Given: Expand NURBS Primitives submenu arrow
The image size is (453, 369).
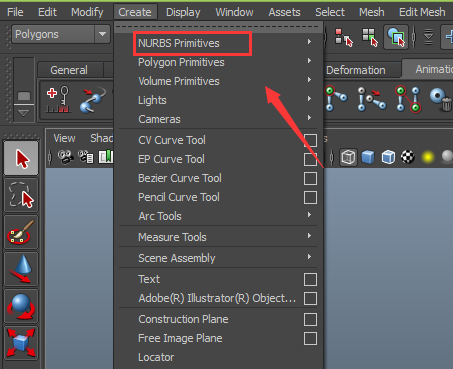Looking at the screenshot, I should pyautogui.click(x=309, y=42).
